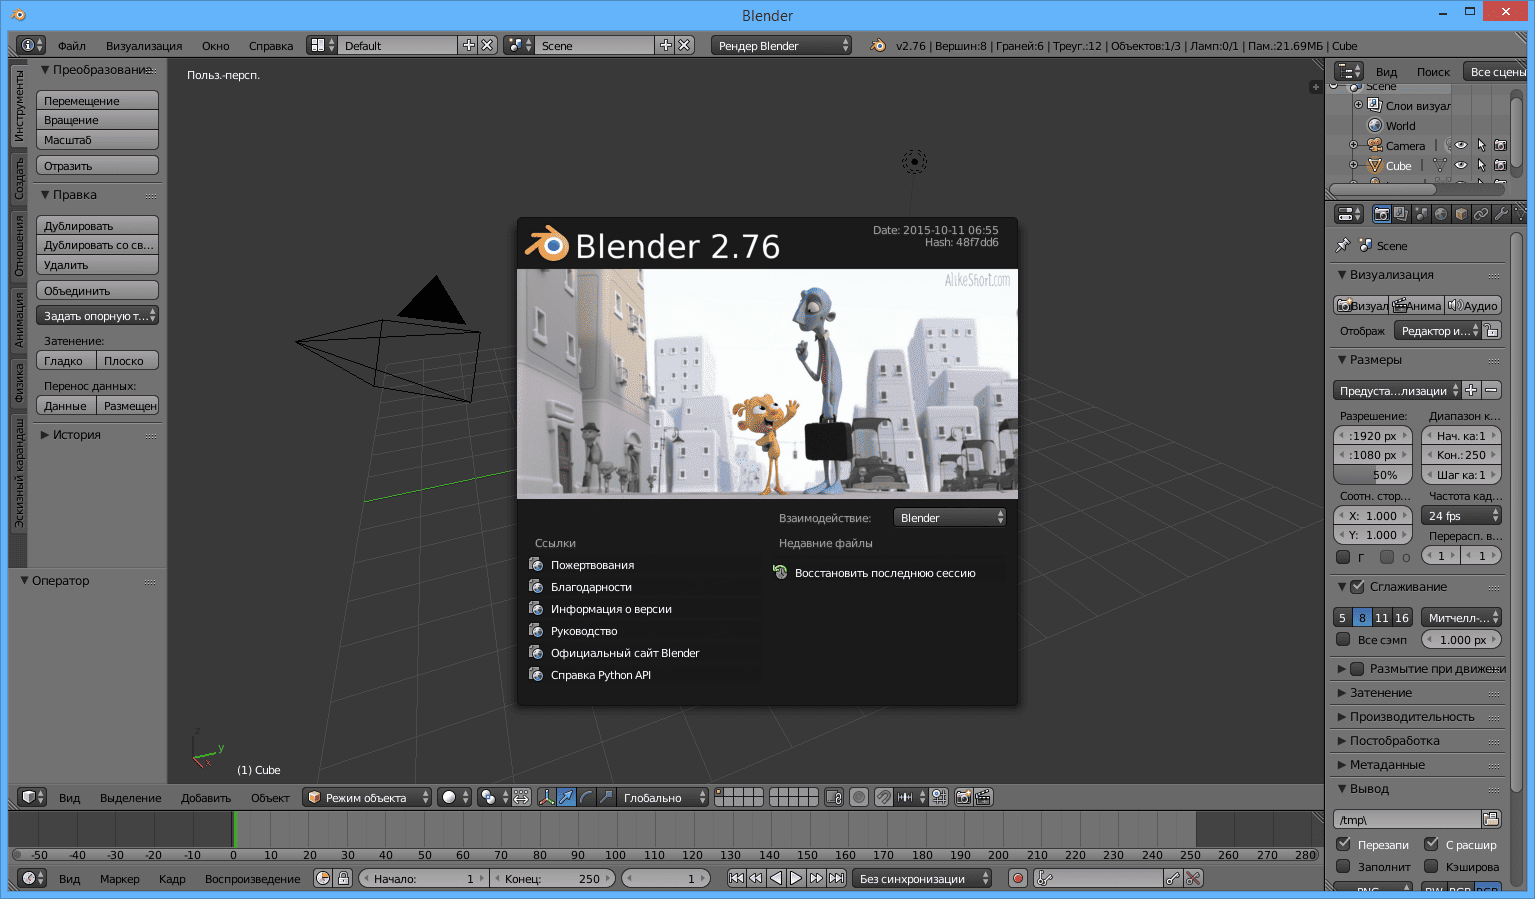Enable the Все сэмпл checkbox
This screenshot has height=899, width=1535.
pyautogui.click(x=1343, y=640)
